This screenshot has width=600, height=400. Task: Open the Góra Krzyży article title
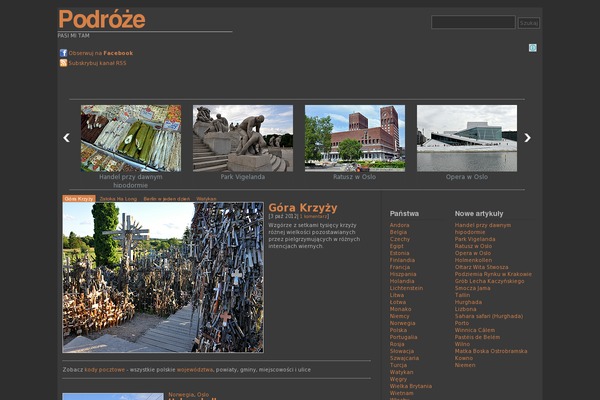(x=303, y=208)
